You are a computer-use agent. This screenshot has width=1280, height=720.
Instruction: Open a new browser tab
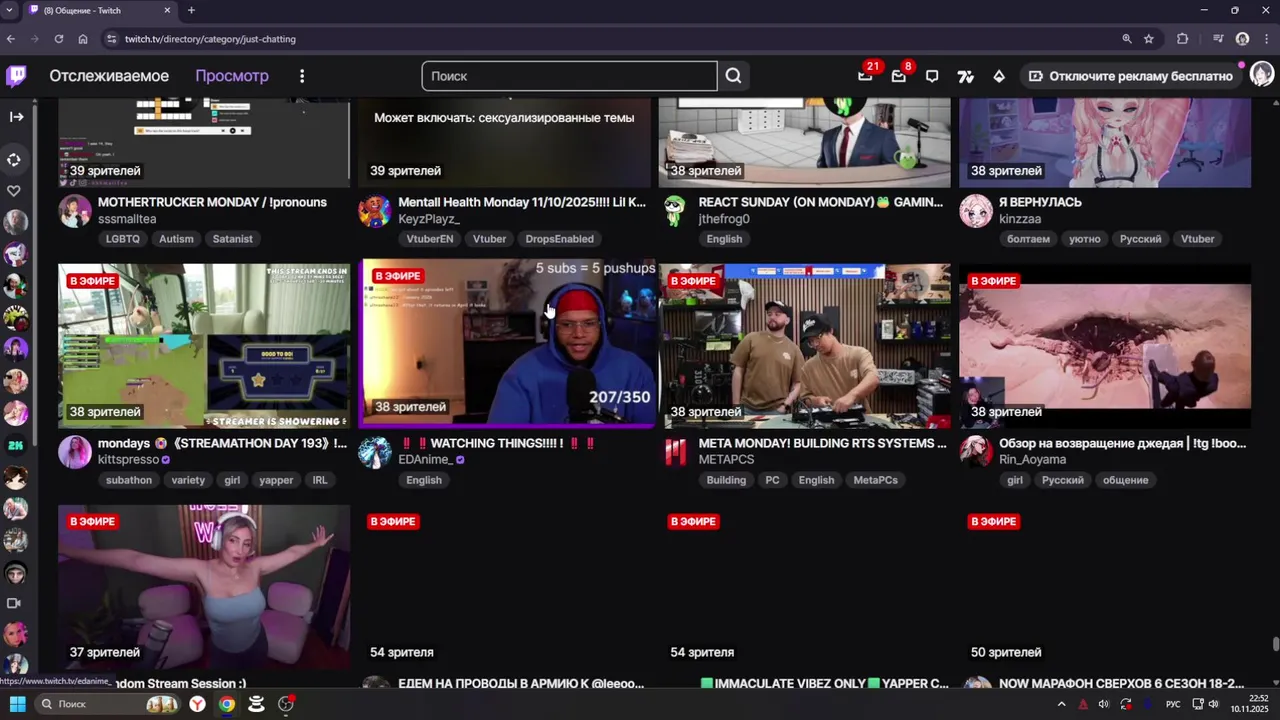click(x=191, y=10)
